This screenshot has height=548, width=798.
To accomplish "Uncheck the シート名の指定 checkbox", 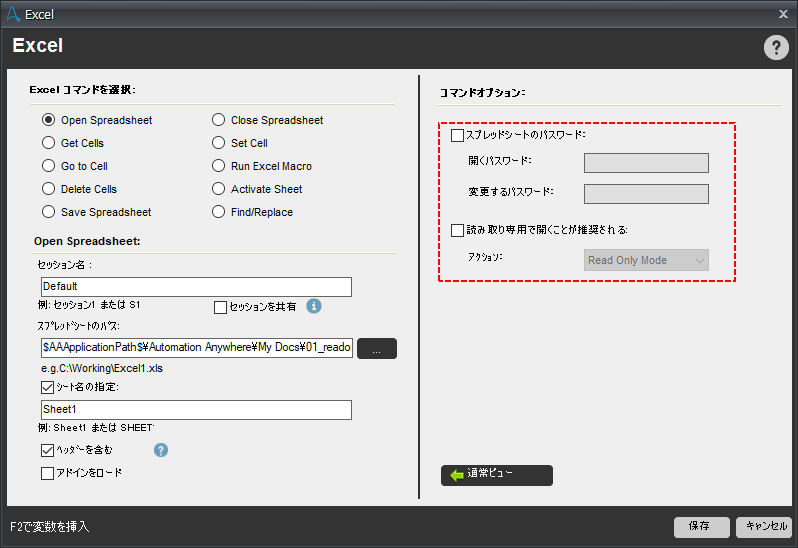I will tap(47, 387).
